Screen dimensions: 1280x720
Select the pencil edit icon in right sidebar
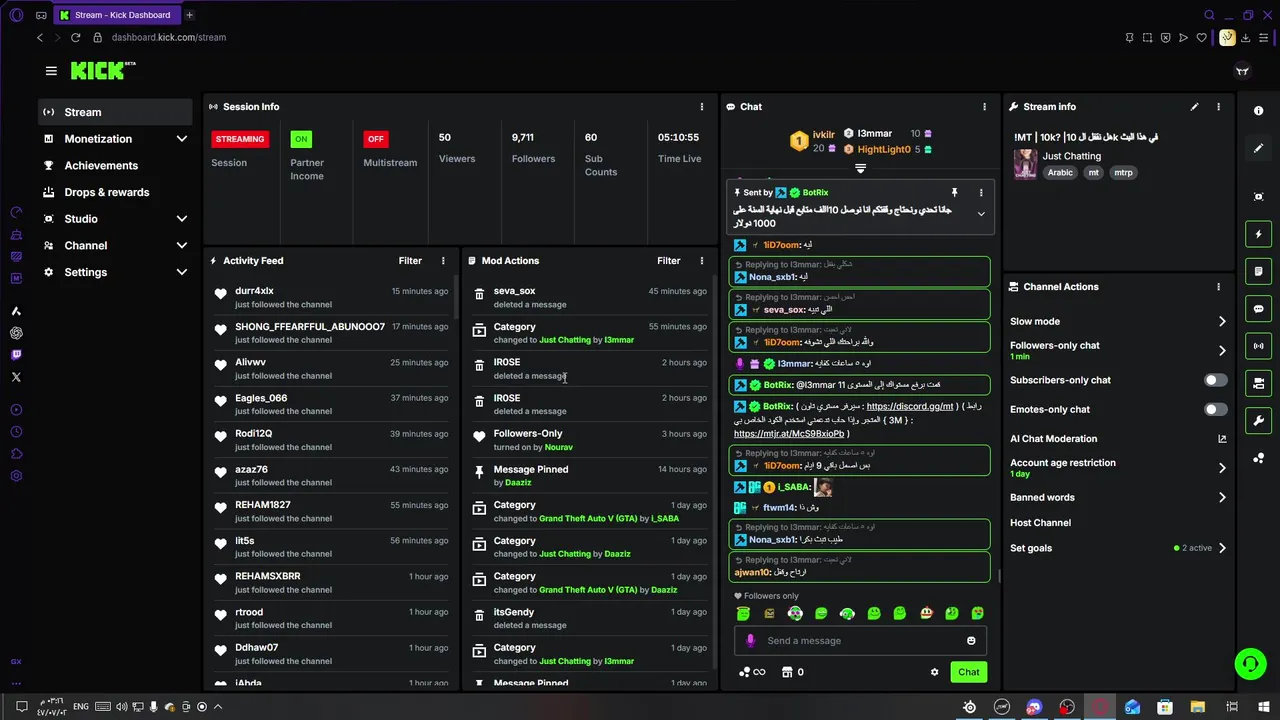tap(1259, 148)
